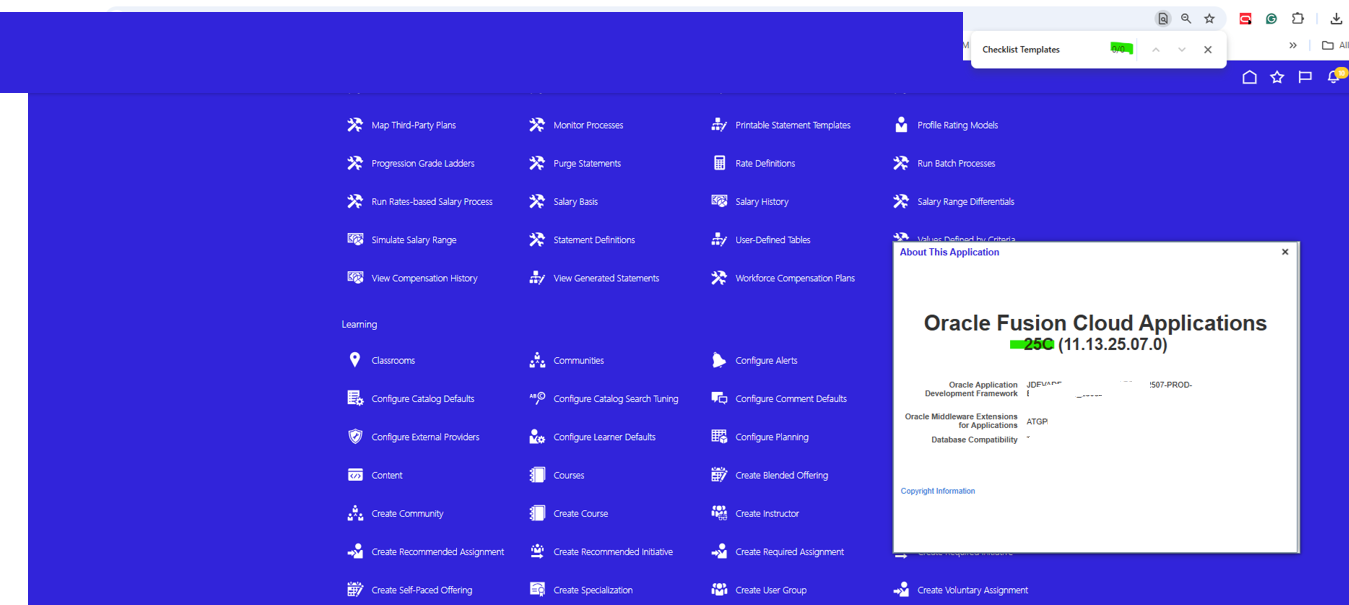
Task: Open Configure Catalog Defaults link
Action: coord(423,399)
